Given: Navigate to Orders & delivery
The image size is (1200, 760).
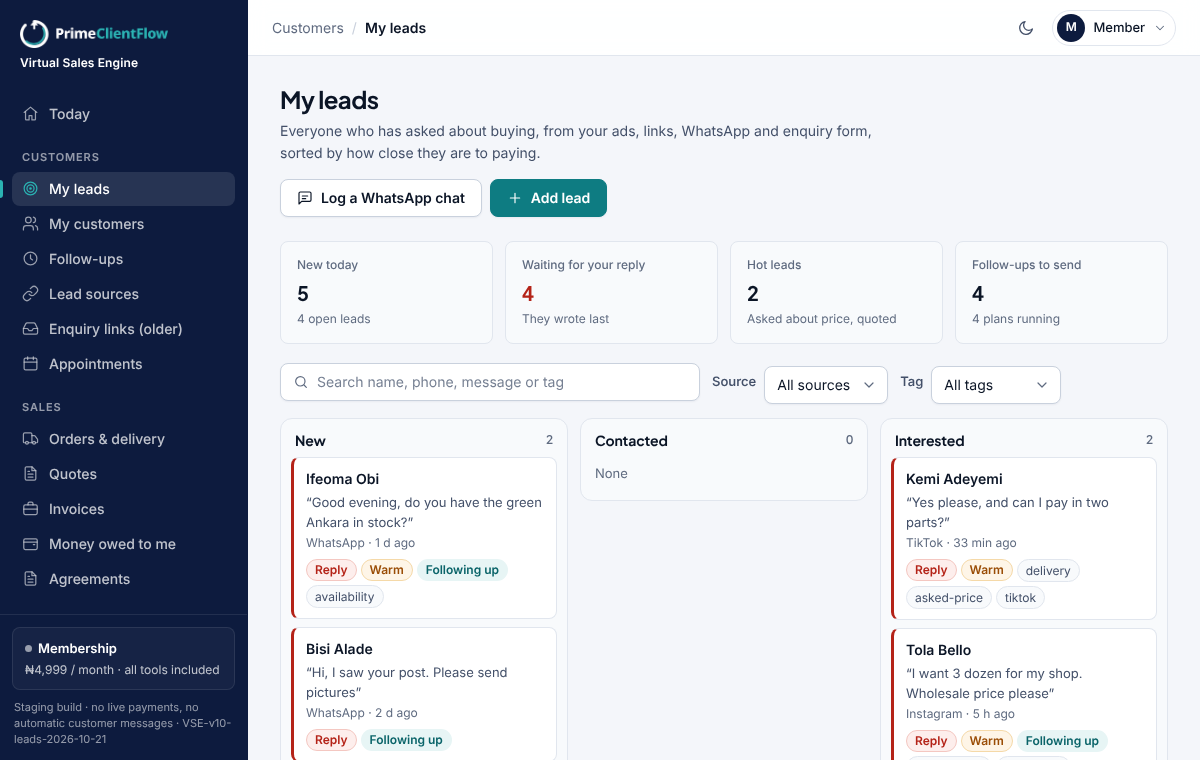Looking at the screenshot, I should pos(124,439).
